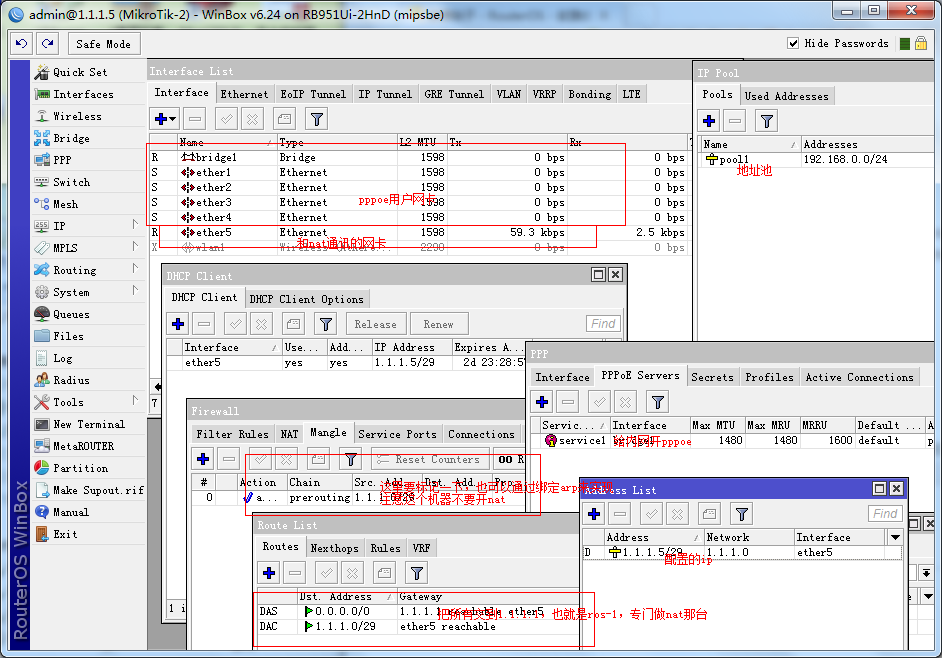Click Exit in the sidebar

(x=65, y=534)
